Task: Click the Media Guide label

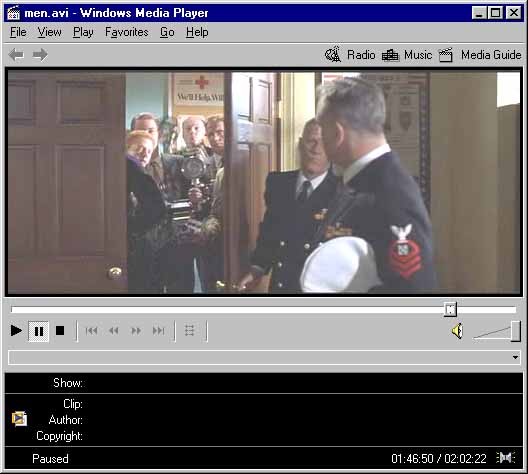Action: (491, 55)
